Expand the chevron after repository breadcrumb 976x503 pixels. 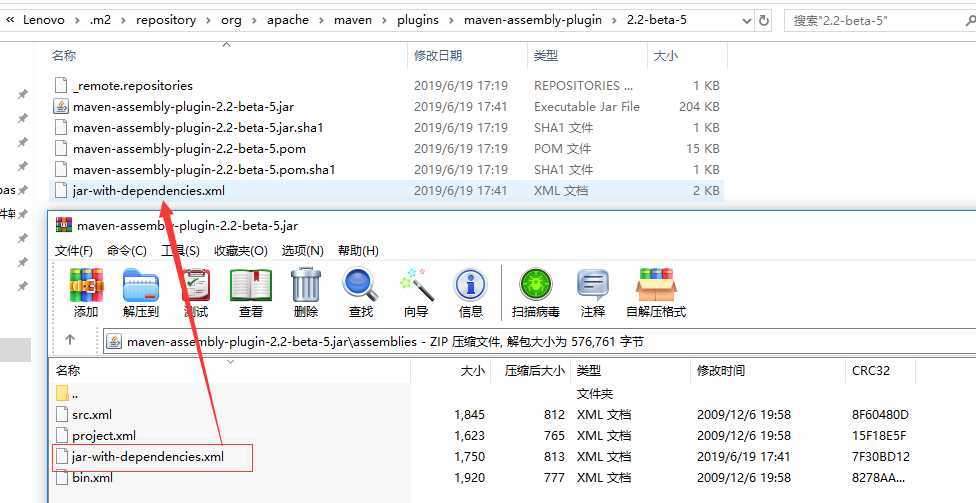pos(209,20)
